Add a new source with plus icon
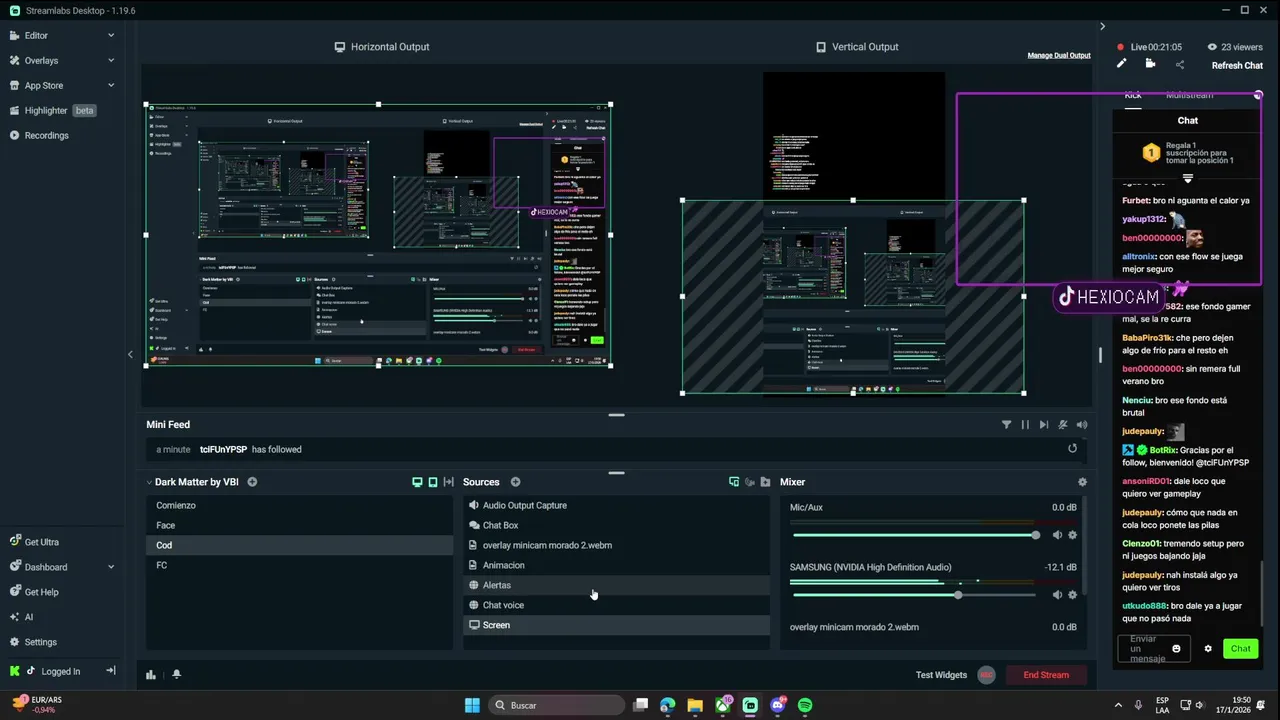 [515, 482]
